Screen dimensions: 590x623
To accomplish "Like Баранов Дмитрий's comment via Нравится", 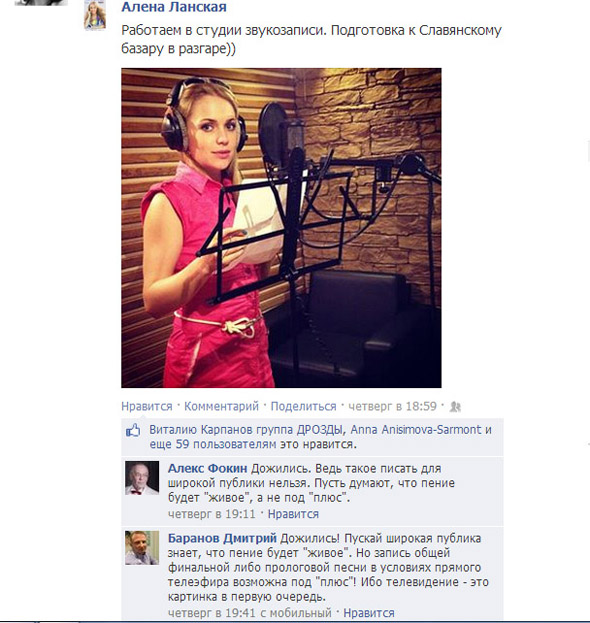I will 369,613.
